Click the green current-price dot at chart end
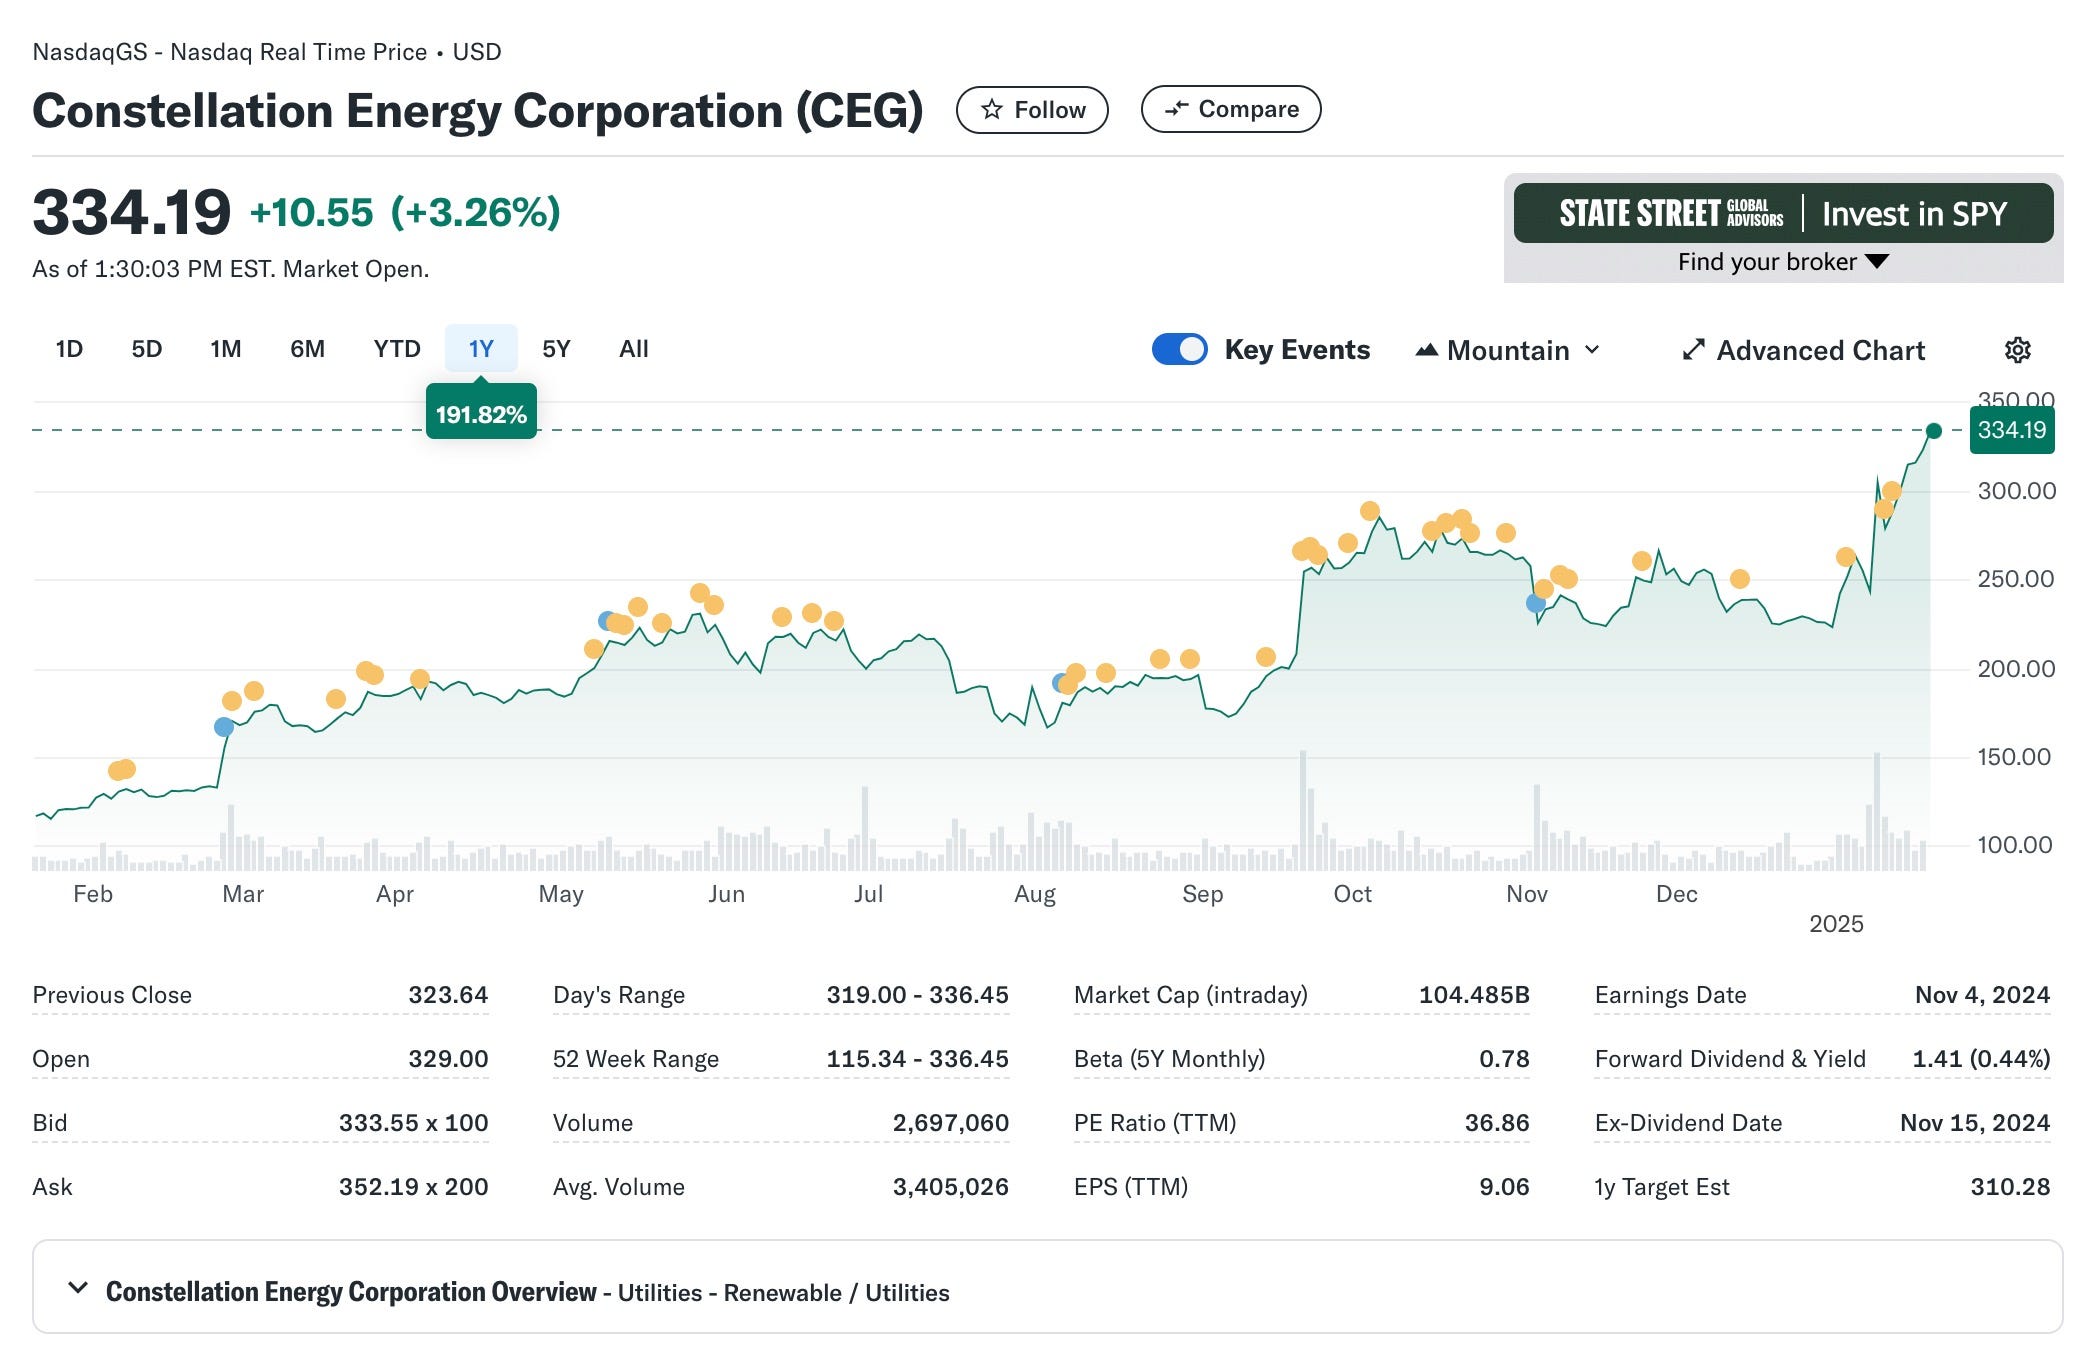This screenshot has height=1360, width=2088. tap(1933, 431)
